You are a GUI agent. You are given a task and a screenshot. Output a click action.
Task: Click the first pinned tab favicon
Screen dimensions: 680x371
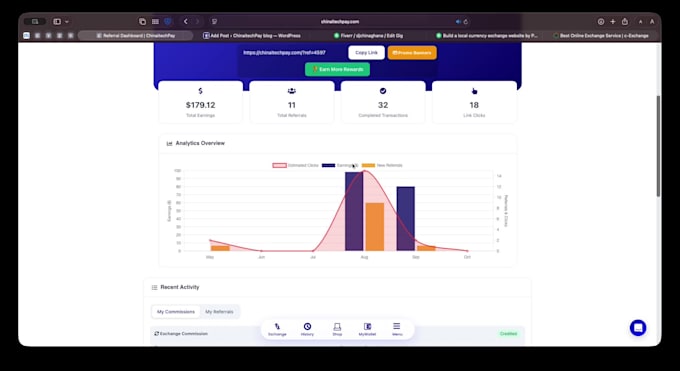(x=26, y=36)
